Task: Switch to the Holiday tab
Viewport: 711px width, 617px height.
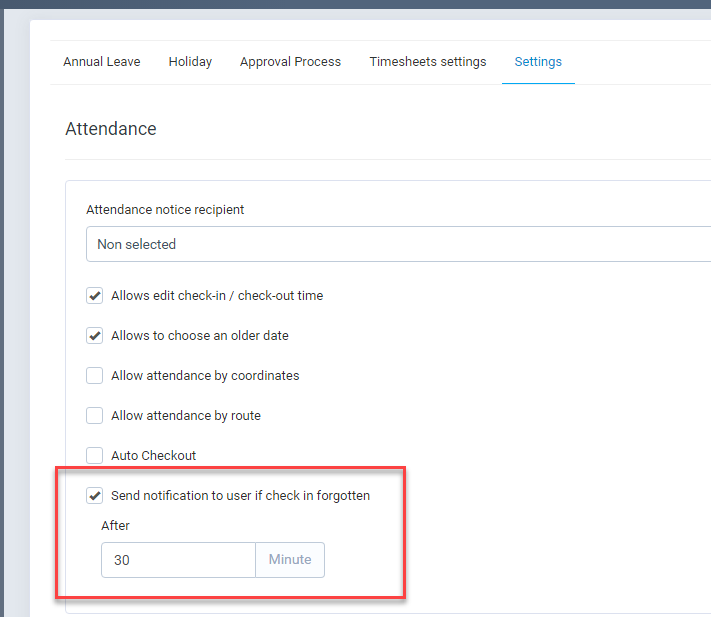Action: coord(190,62)
